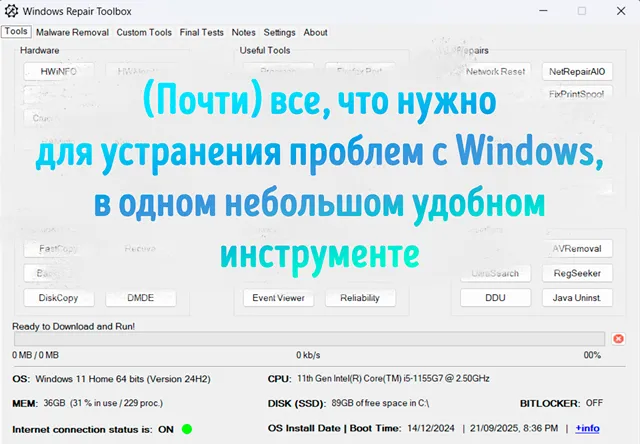This screenshot has height=444, width=640.
Task: Go to Final Tests tab
Action: [202, 32]
